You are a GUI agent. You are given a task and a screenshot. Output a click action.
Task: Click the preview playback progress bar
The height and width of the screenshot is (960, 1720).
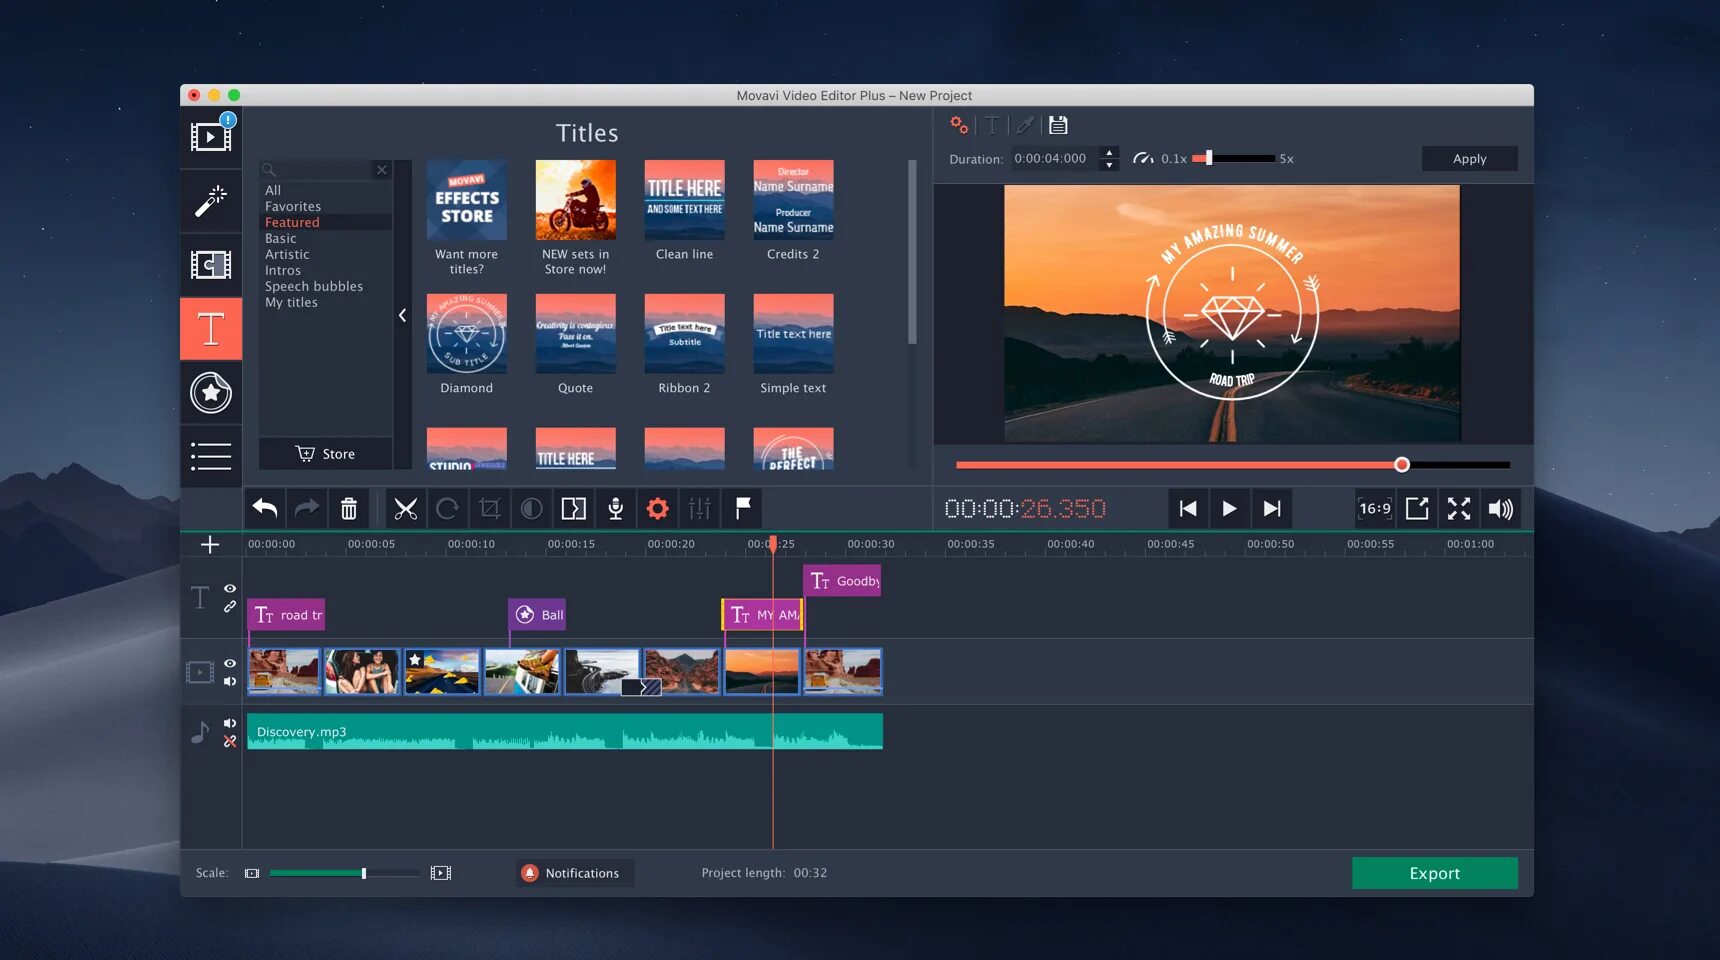point(1232,465)
